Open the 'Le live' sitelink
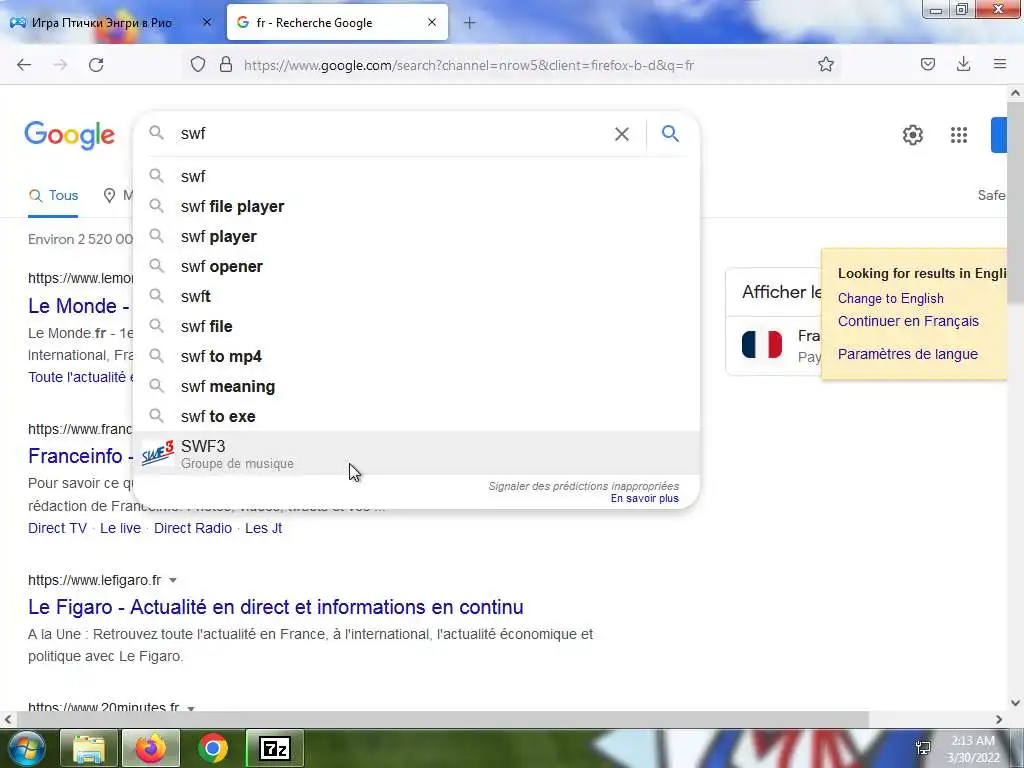The image size is (1024, 768). pos(120,528)
